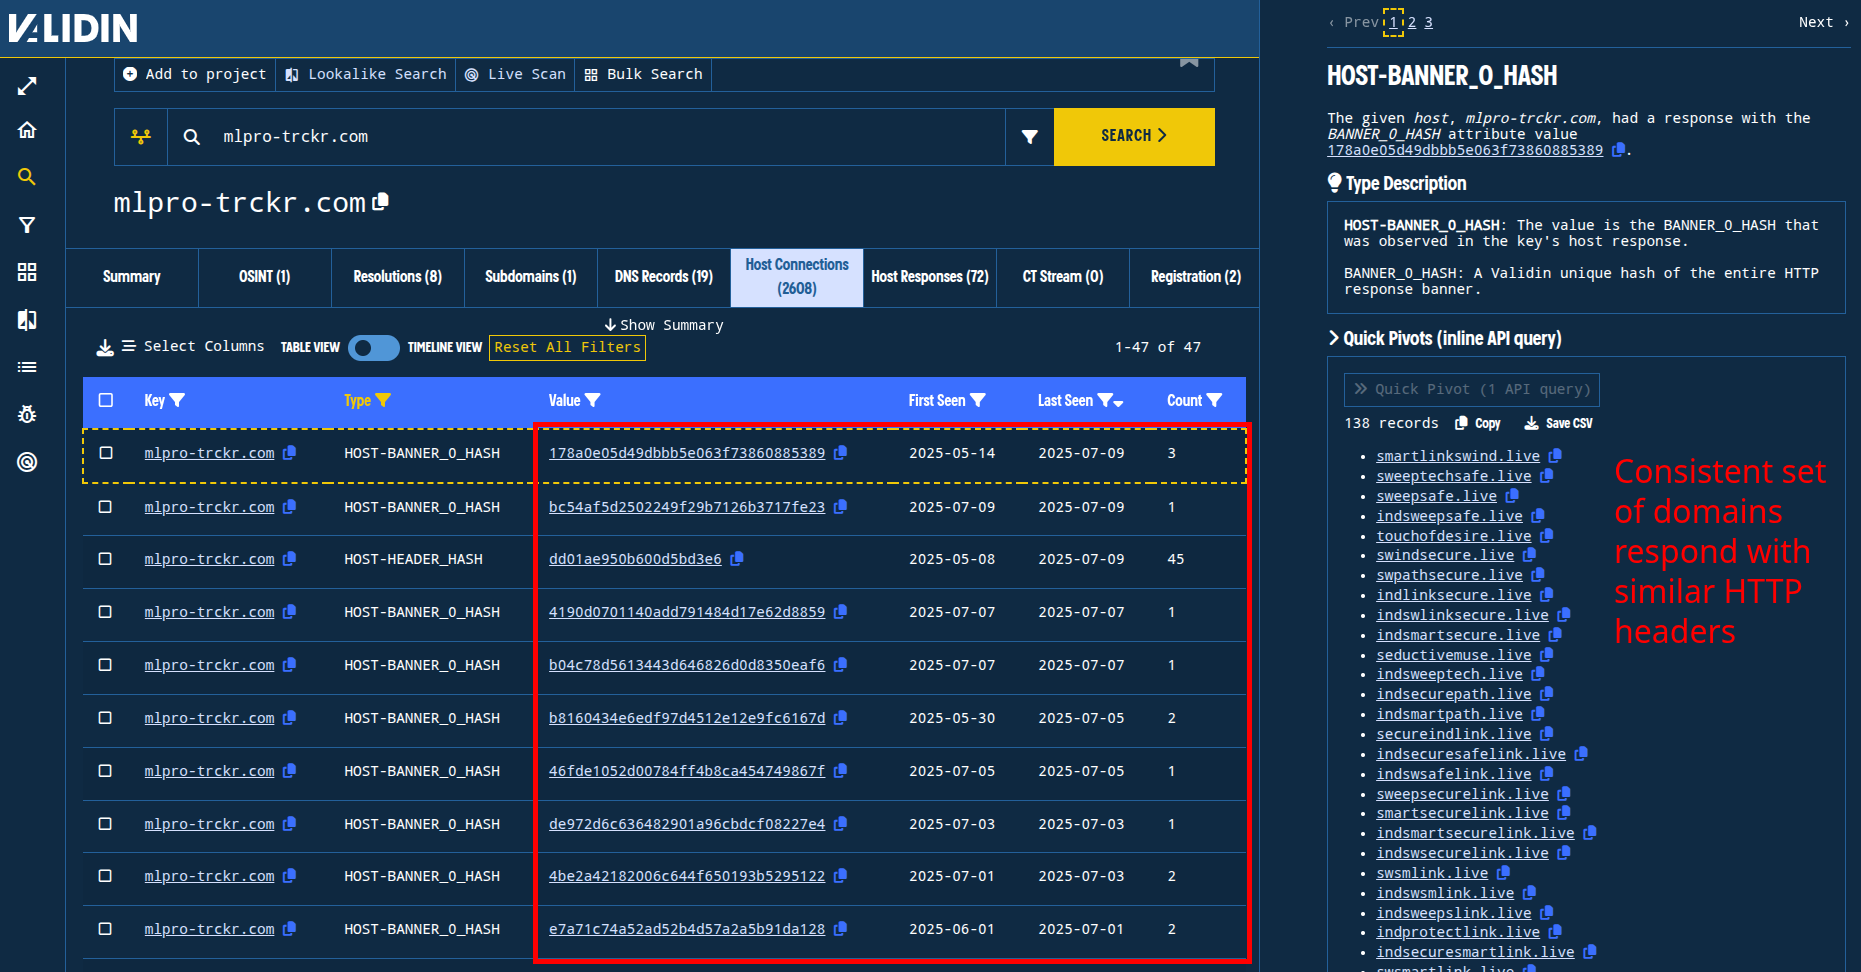This screenshot has height=972, width=1861.
Task: Open the target sidebar icon
Action: point(27,462)
